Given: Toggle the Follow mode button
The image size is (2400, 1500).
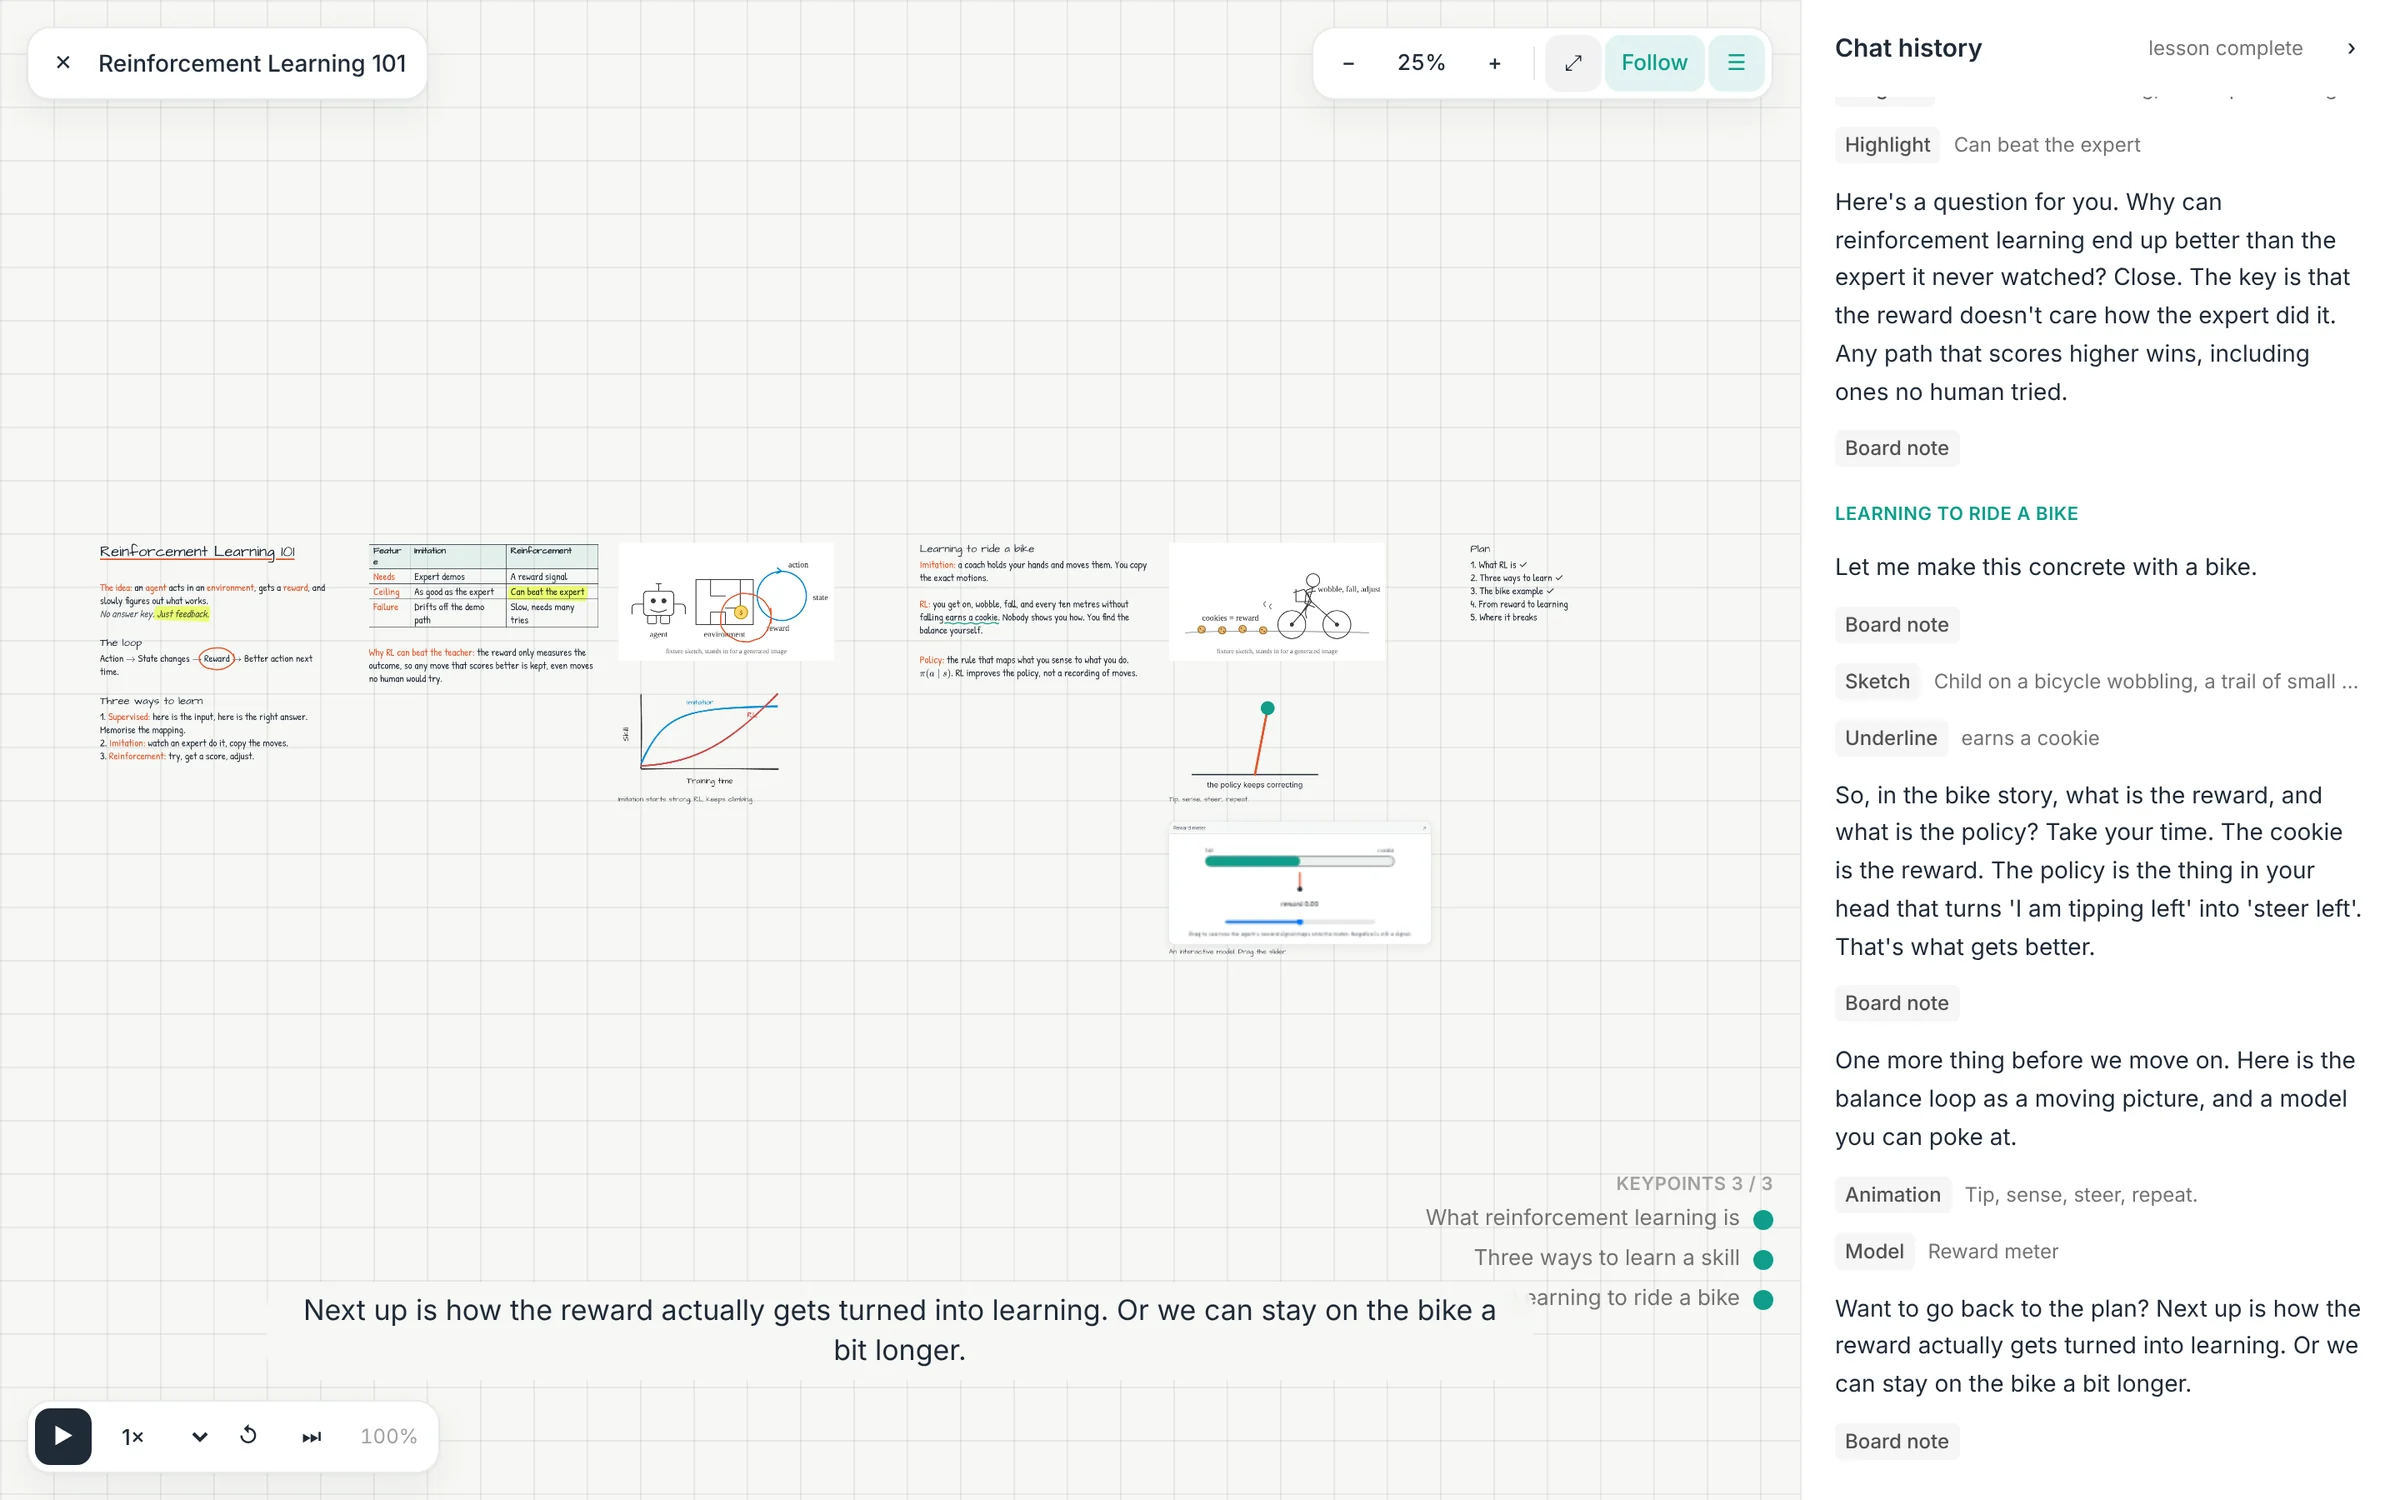Looking at the screenshot, I should coord(1654,63).
